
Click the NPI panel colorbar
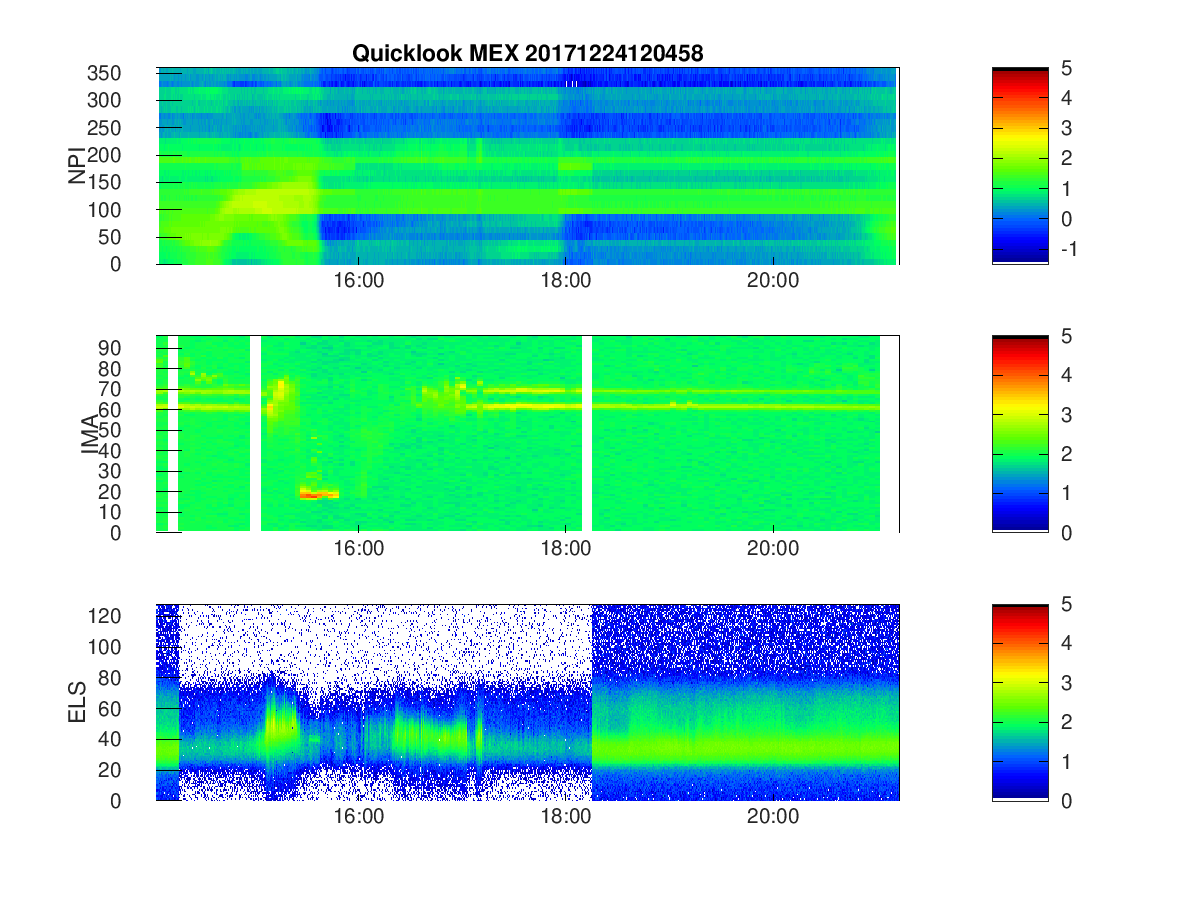click(1020, 166)
